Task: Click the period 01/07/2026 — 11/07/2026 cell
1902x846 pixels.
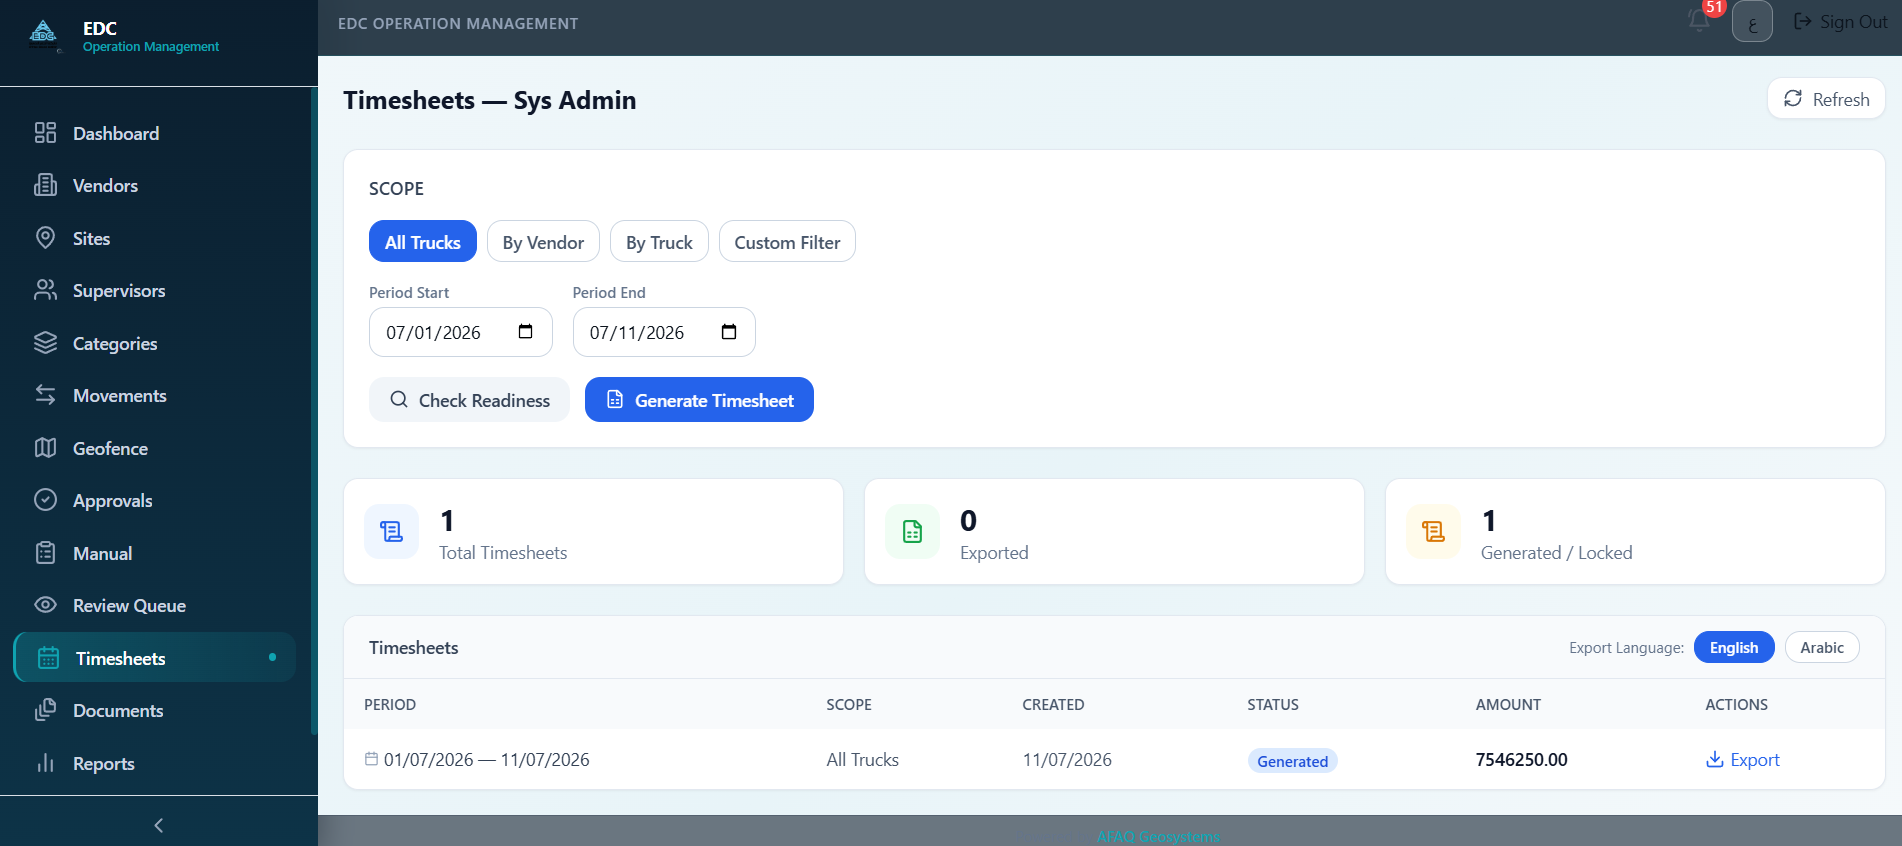Action: pos(477,760)
